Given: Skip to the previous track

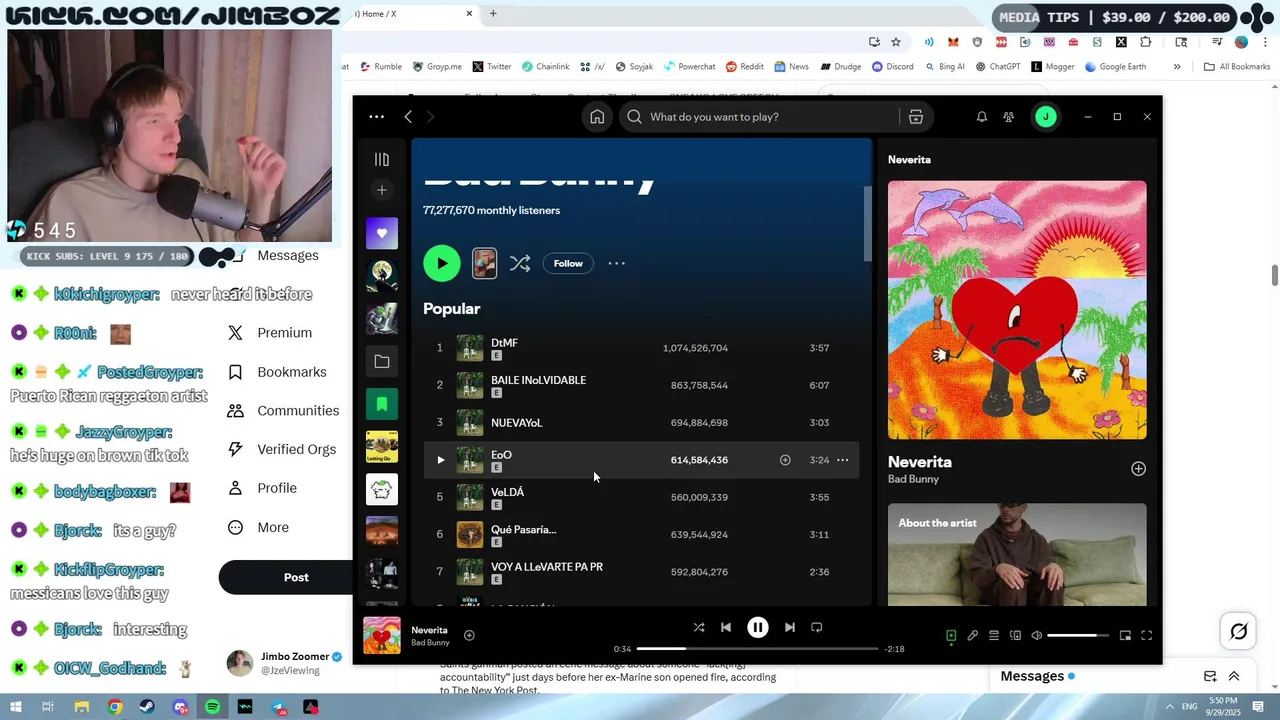Looking at the screenshot, I should pyautogui.click(x=726, y=627).
